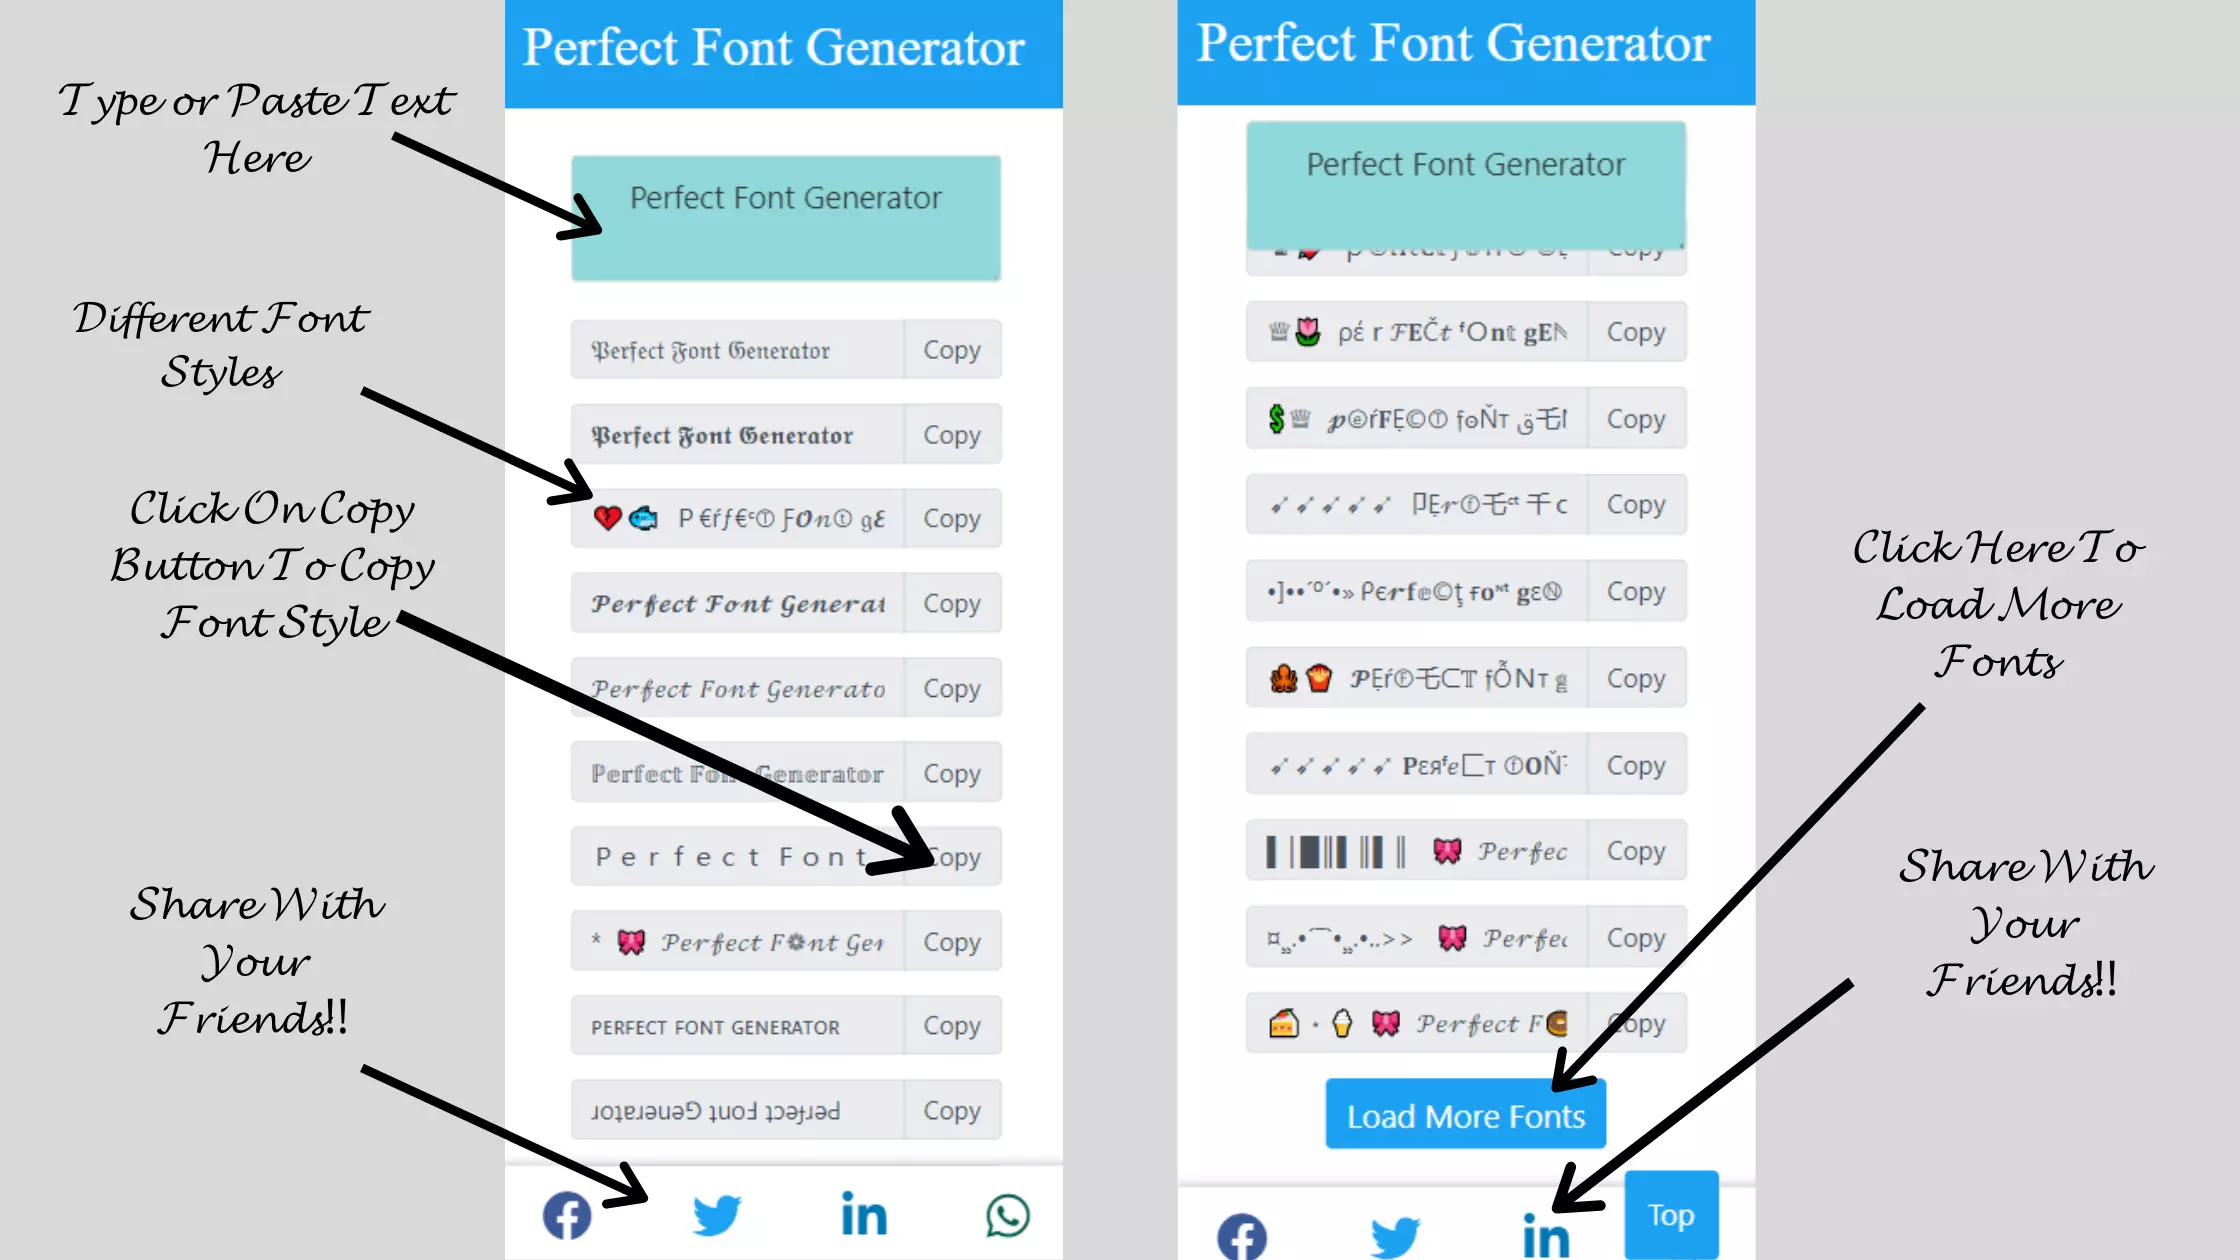Viewport: 2240px width, 1260px height.
Task: Click Copy for upside-down text style
Action: [x=951, y=1111]
